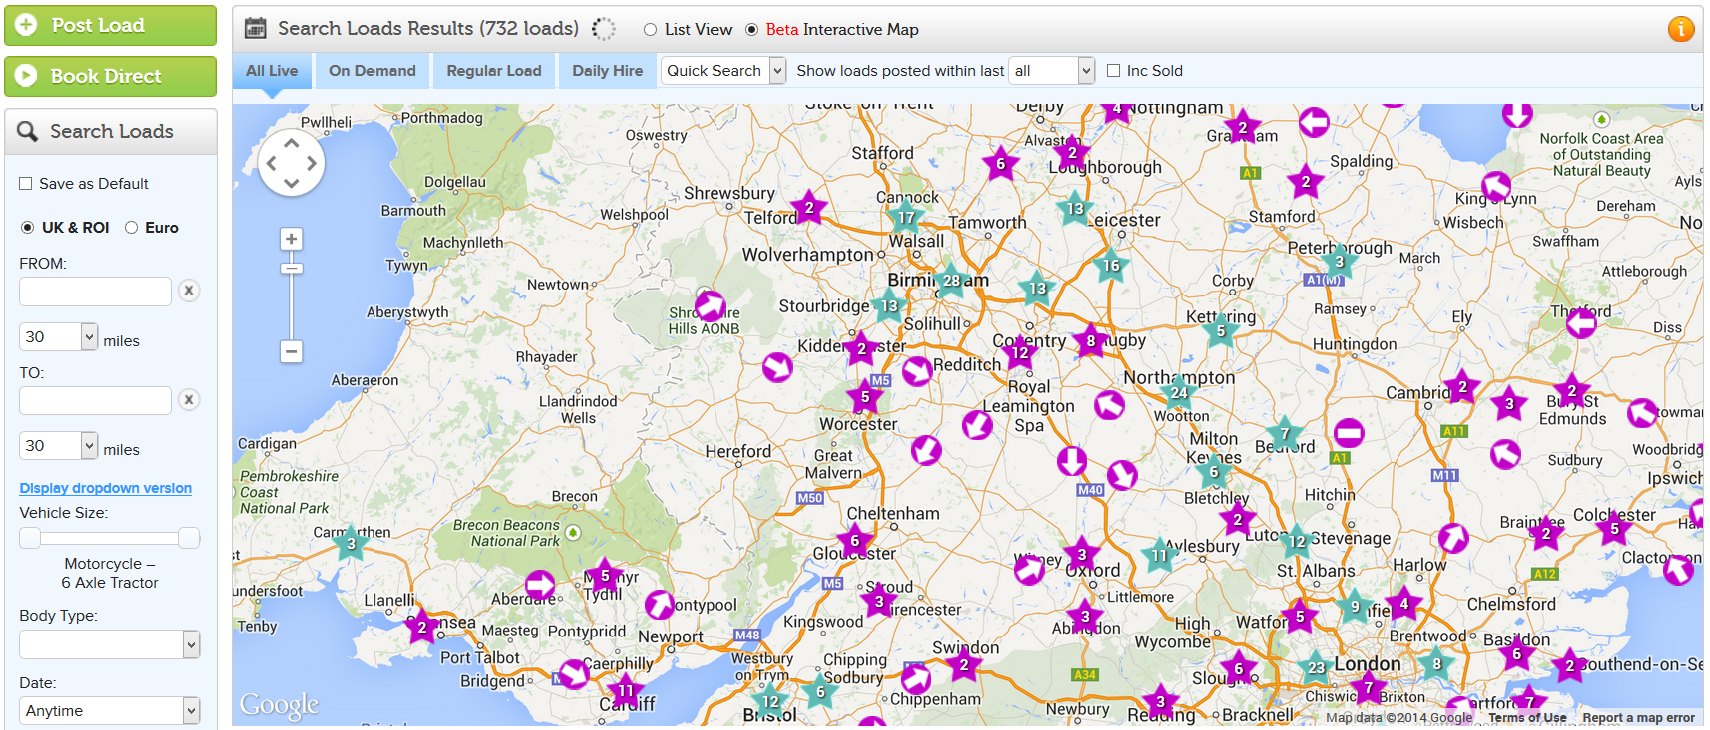The width and height of the screenshot is (1710, 730).
Task: Open the Date Anytime dropdown
Action: tap(110, 711)
